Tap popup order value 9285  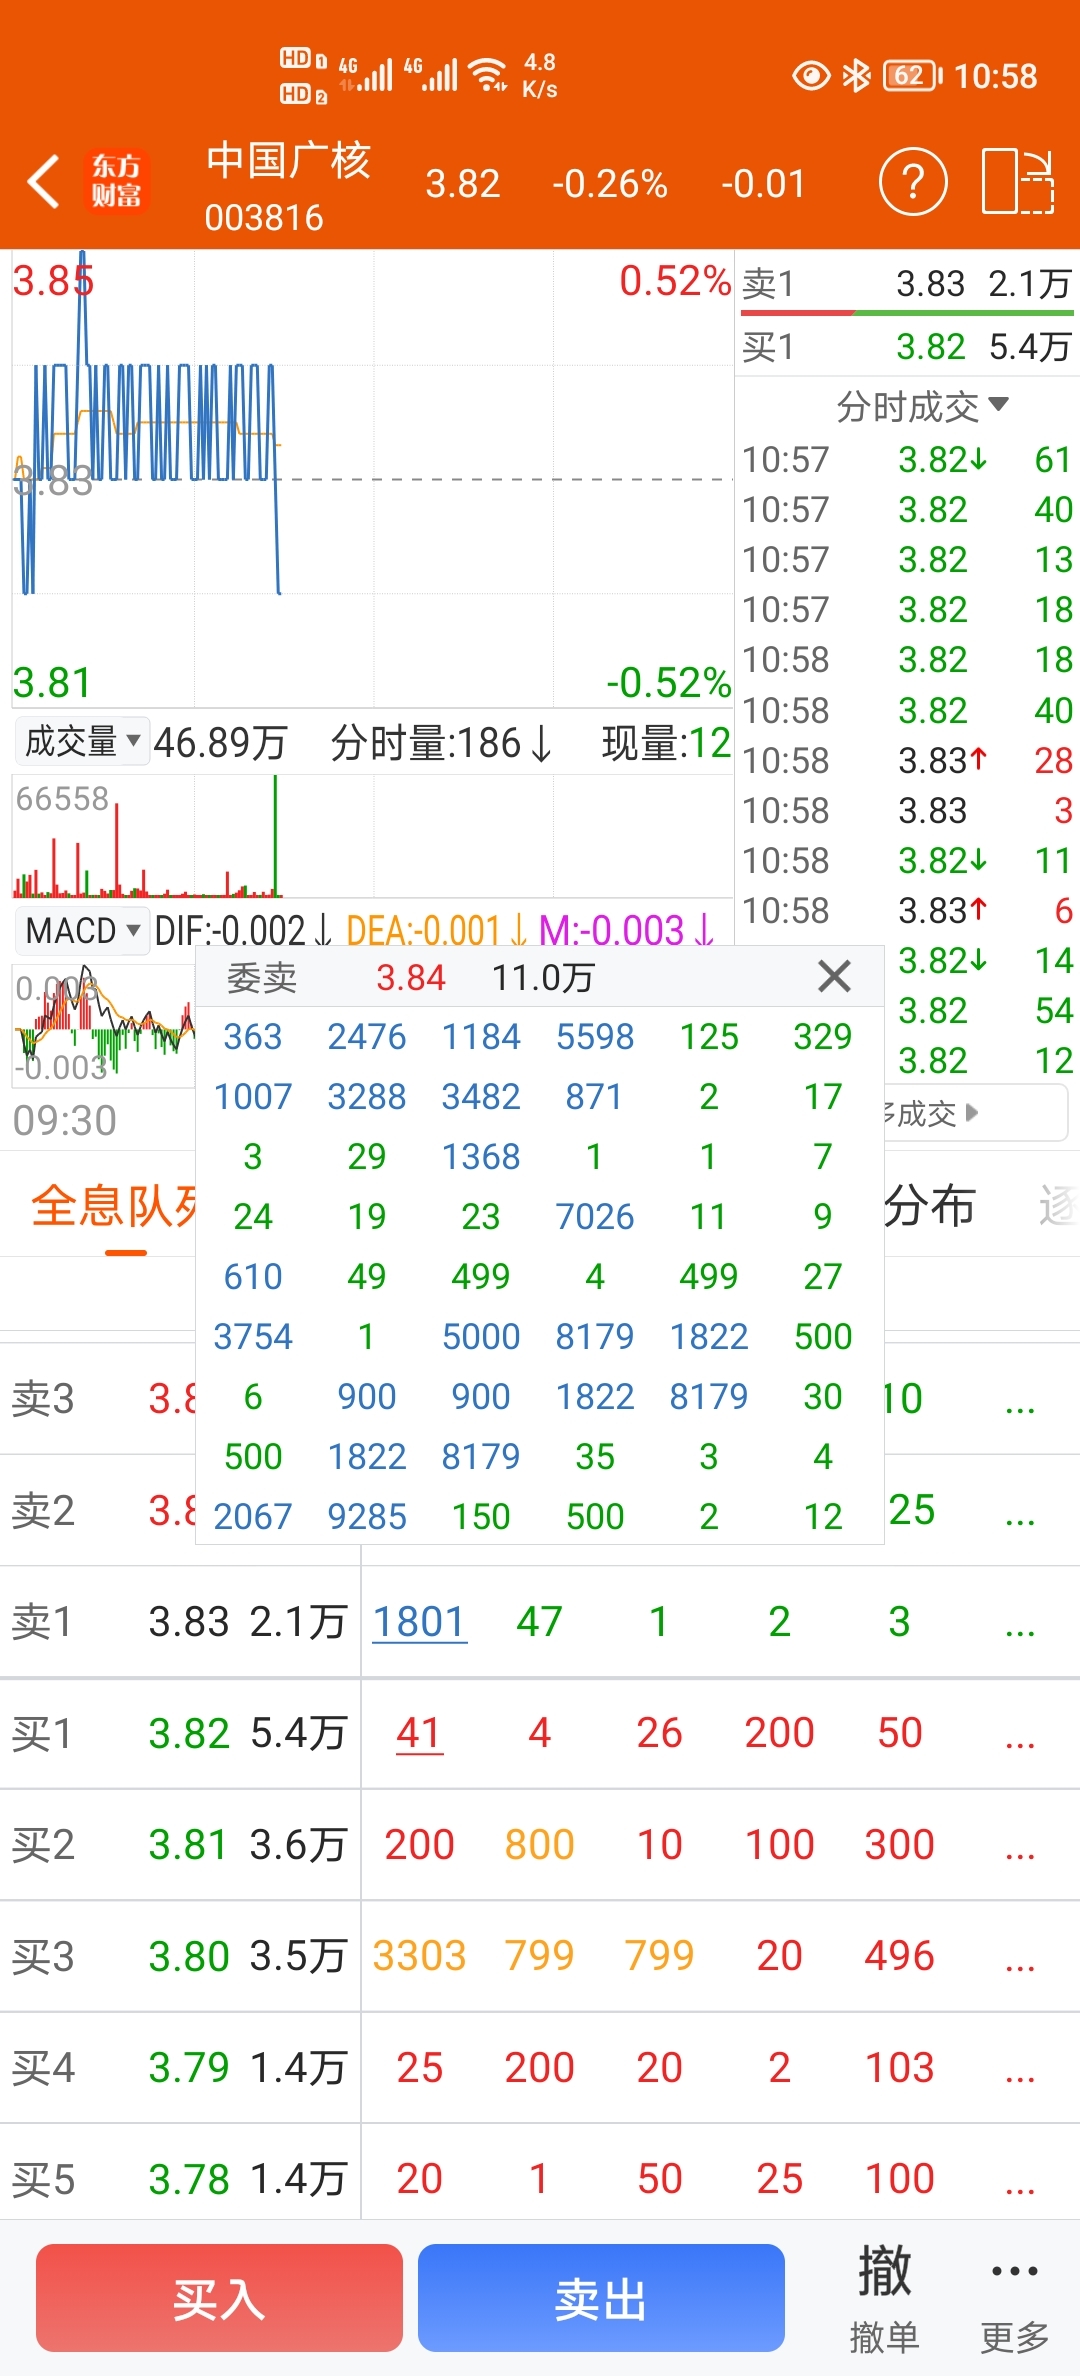point(367,1517)
